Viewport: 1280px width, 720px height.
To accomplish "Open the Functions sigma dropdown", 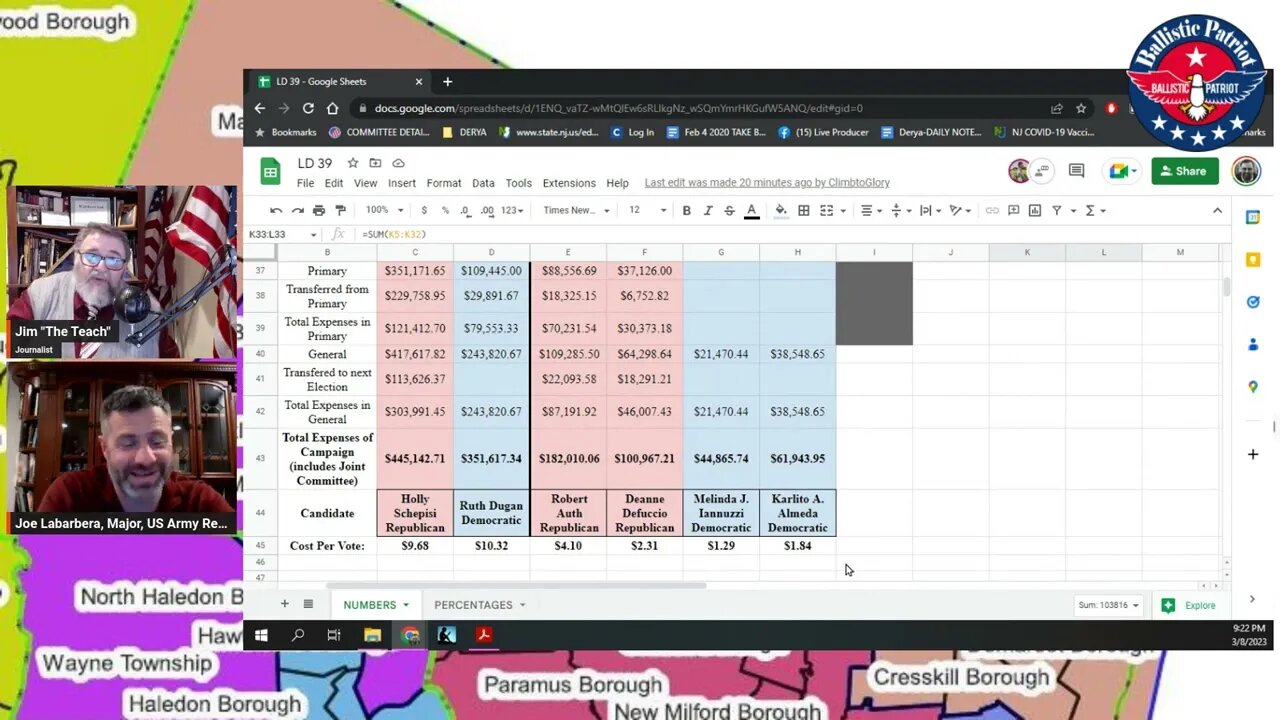I will pos(1094,210).
